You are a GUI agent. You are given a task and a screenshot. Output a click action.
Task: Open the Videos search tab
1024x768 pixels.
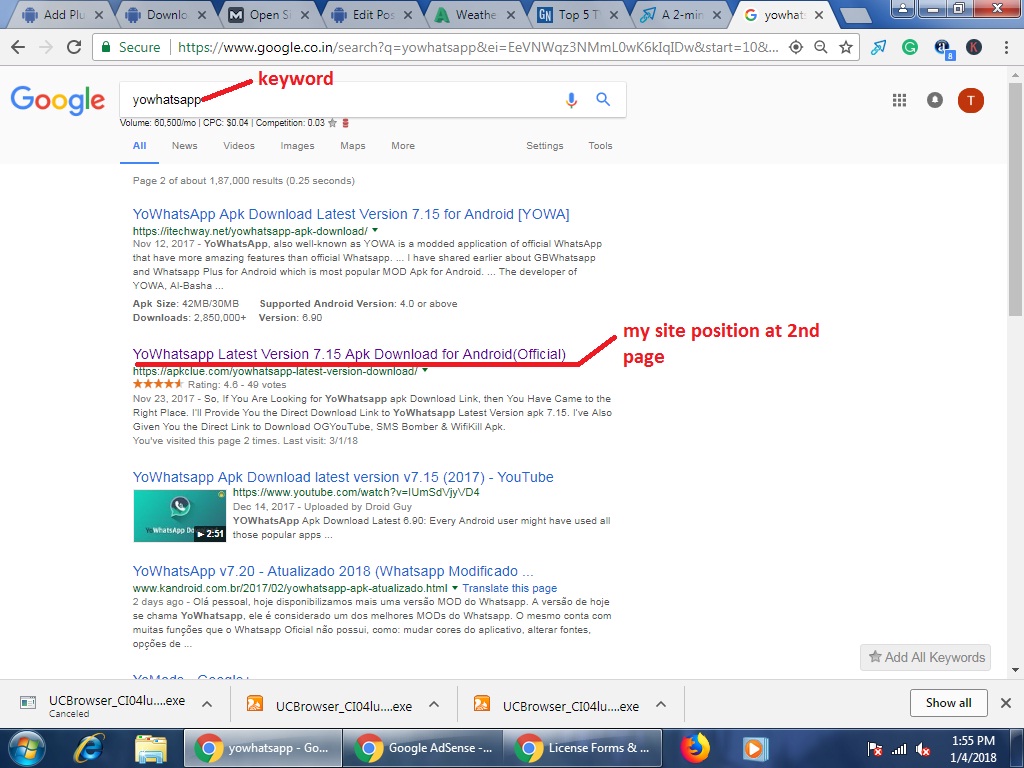[239, 146]
